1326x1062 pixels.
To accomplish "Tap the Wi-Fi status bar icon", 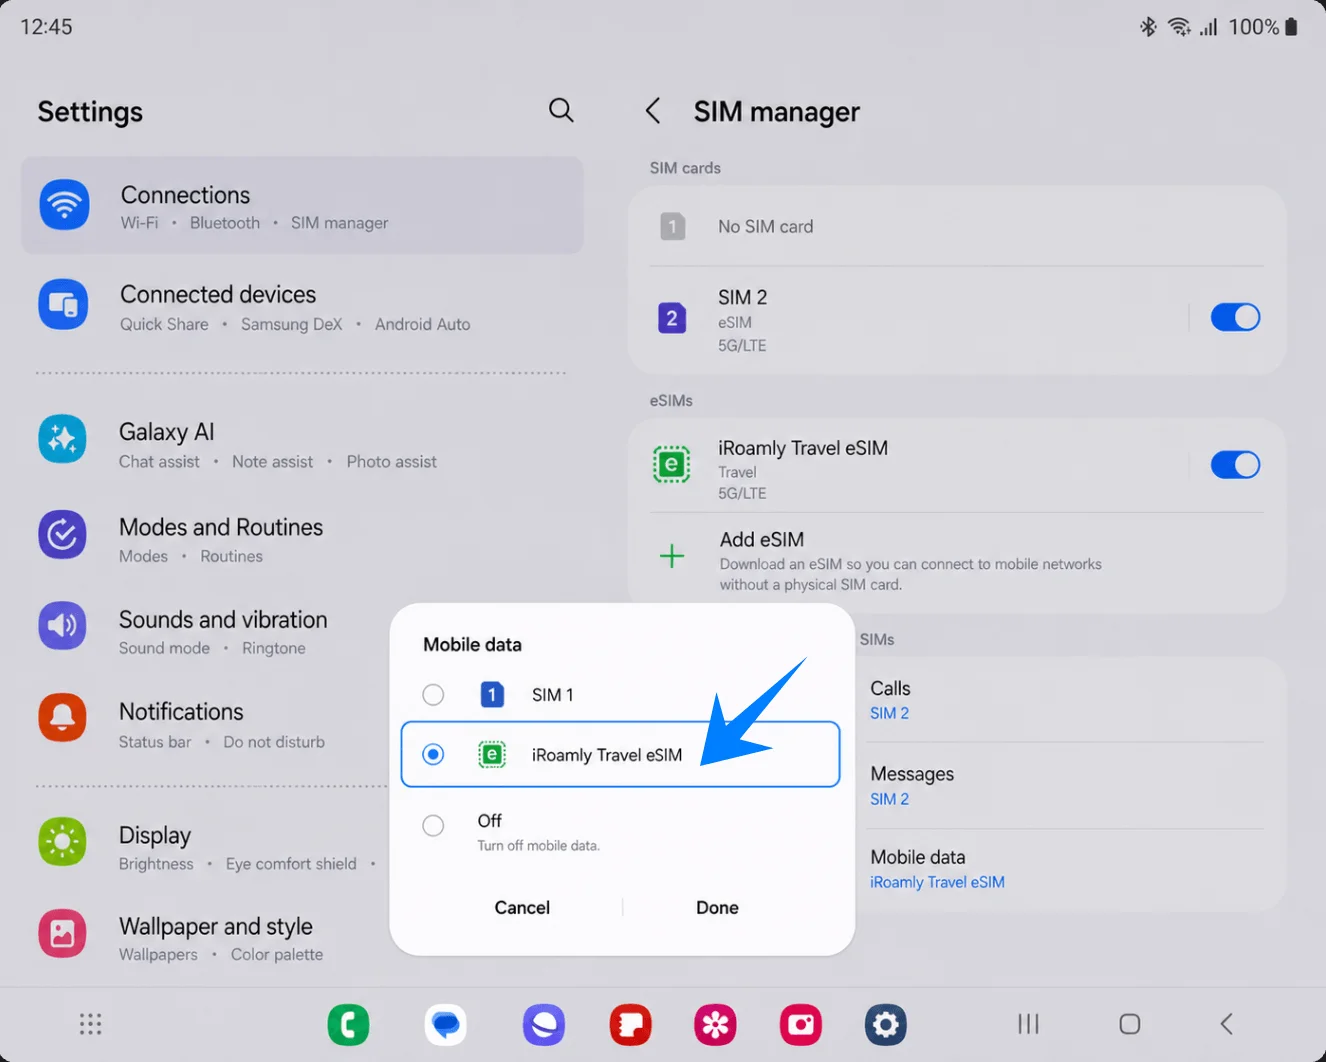I will [x=1179, y=27].
